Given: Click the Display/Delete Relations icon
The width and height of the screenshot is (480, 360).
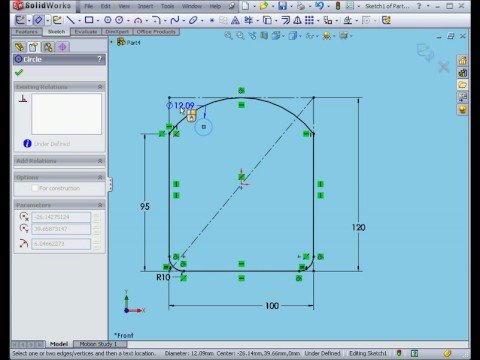Looking at the screenshot, I should (348, 20).
